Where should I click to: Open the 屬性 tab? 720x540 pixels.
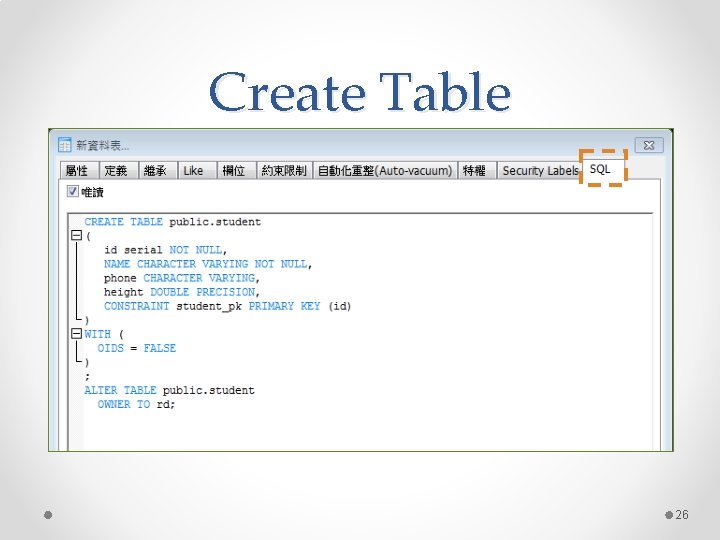tap(80, 171)
